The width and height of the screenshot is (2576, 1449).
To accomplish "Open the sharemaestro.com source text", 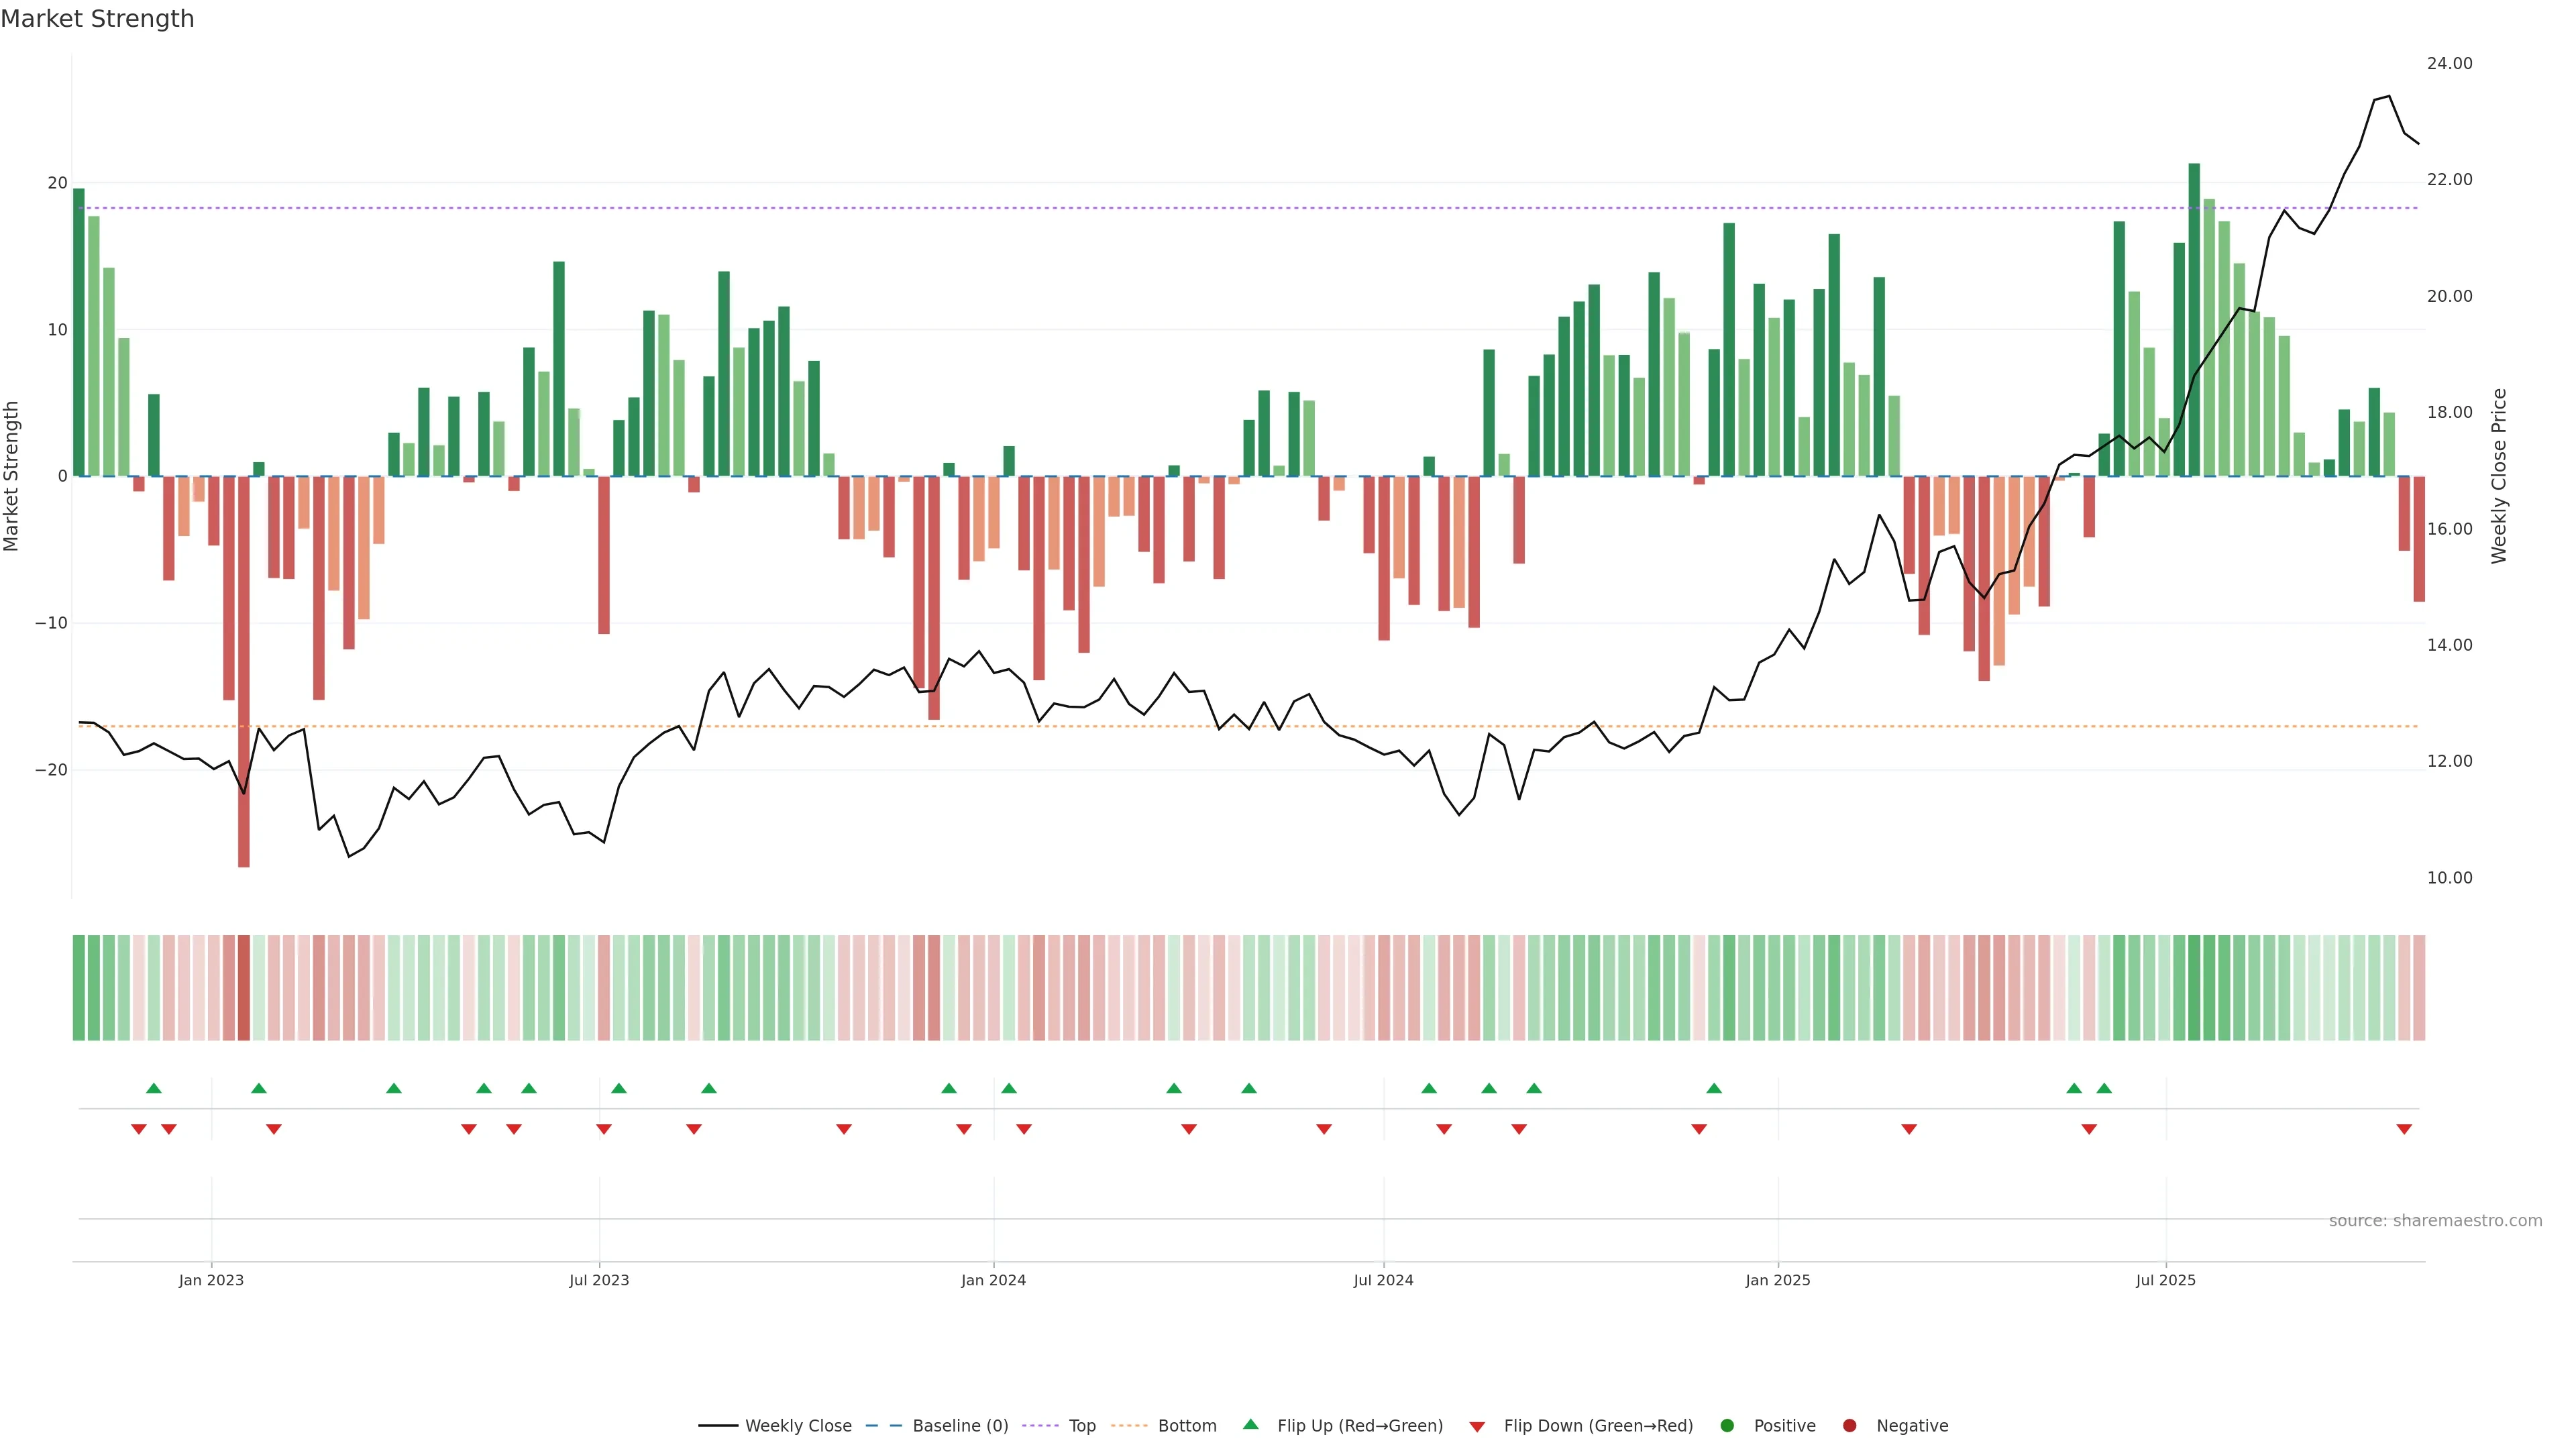I will click(2435, 1221).
